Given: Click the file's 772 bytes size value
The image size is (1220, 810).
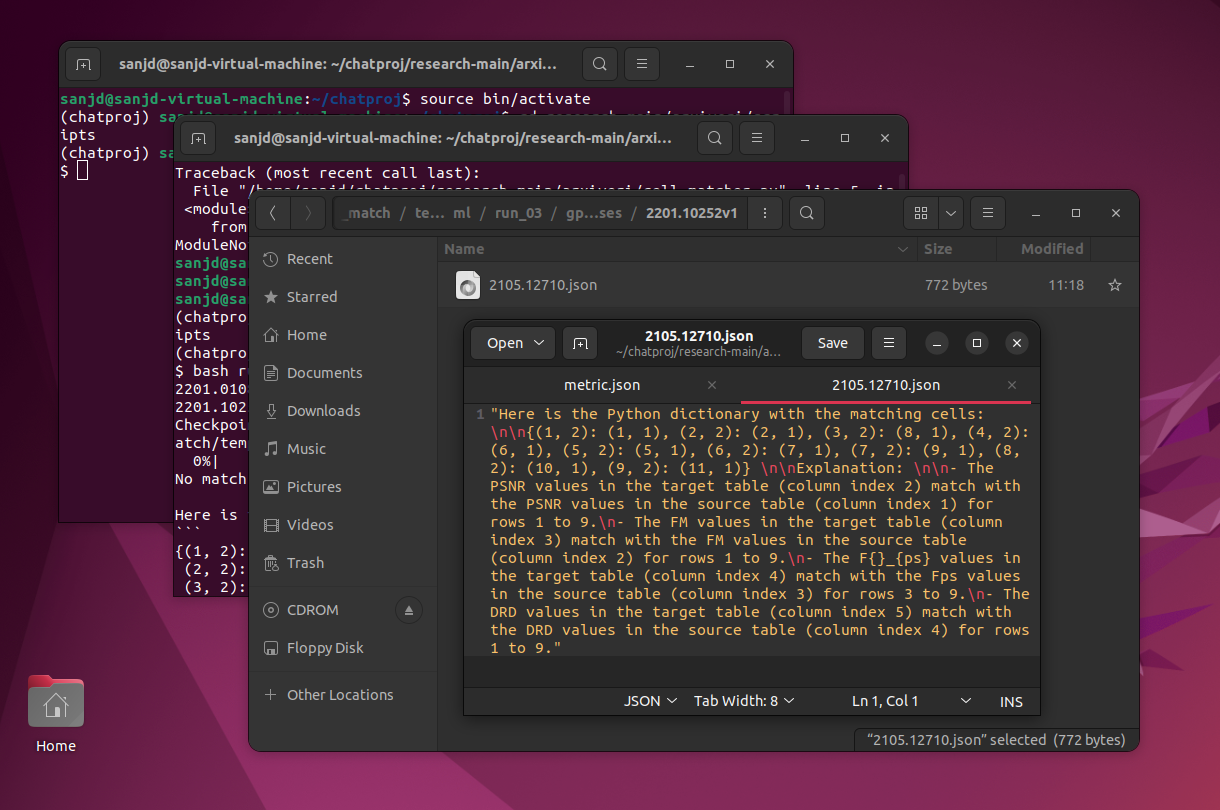Looking at the screenshot, I should (956, 285).
